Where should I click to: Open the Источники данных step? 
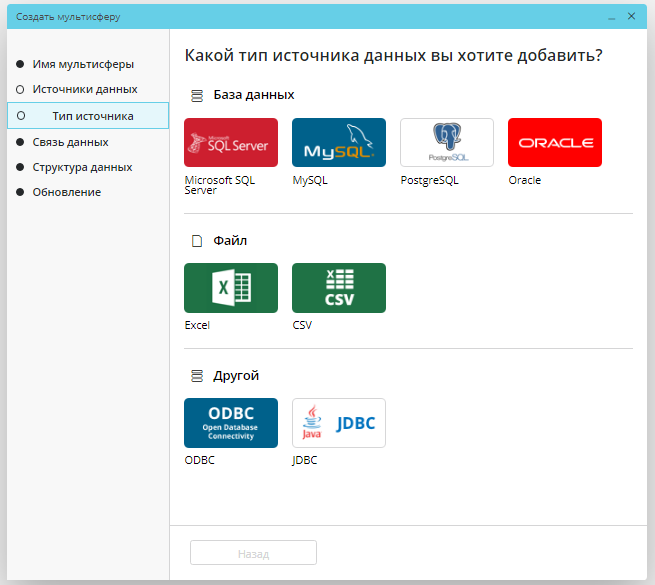click(85, 89)
